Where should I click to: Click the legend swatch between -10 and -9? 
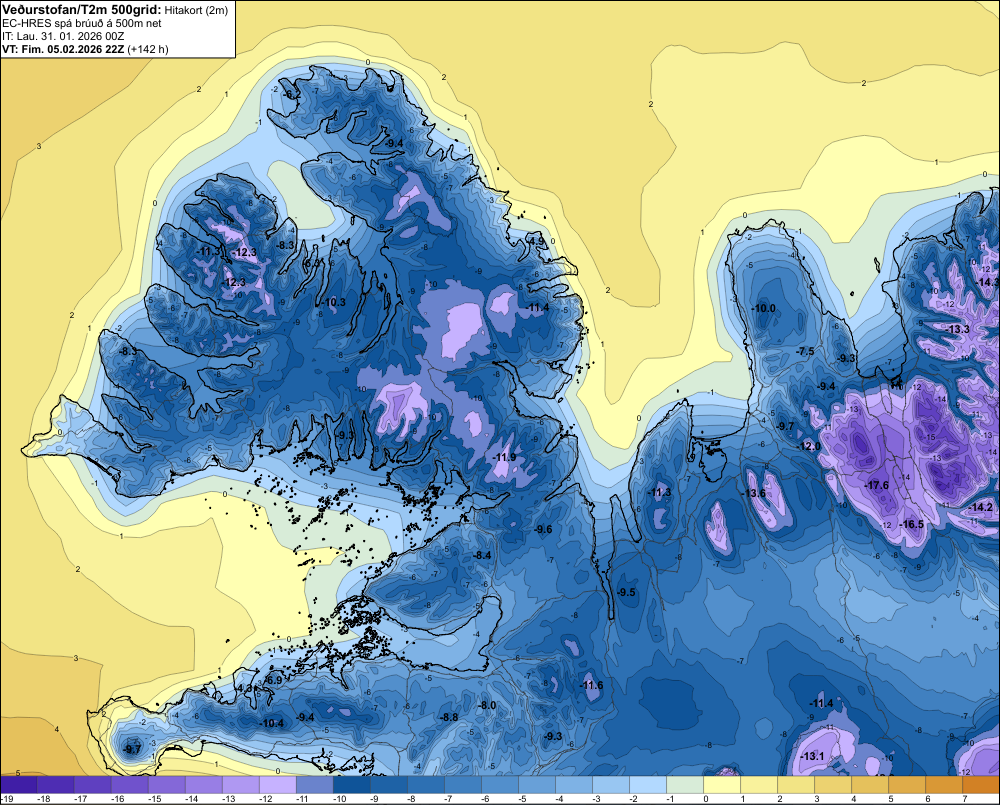click(351, 785)
